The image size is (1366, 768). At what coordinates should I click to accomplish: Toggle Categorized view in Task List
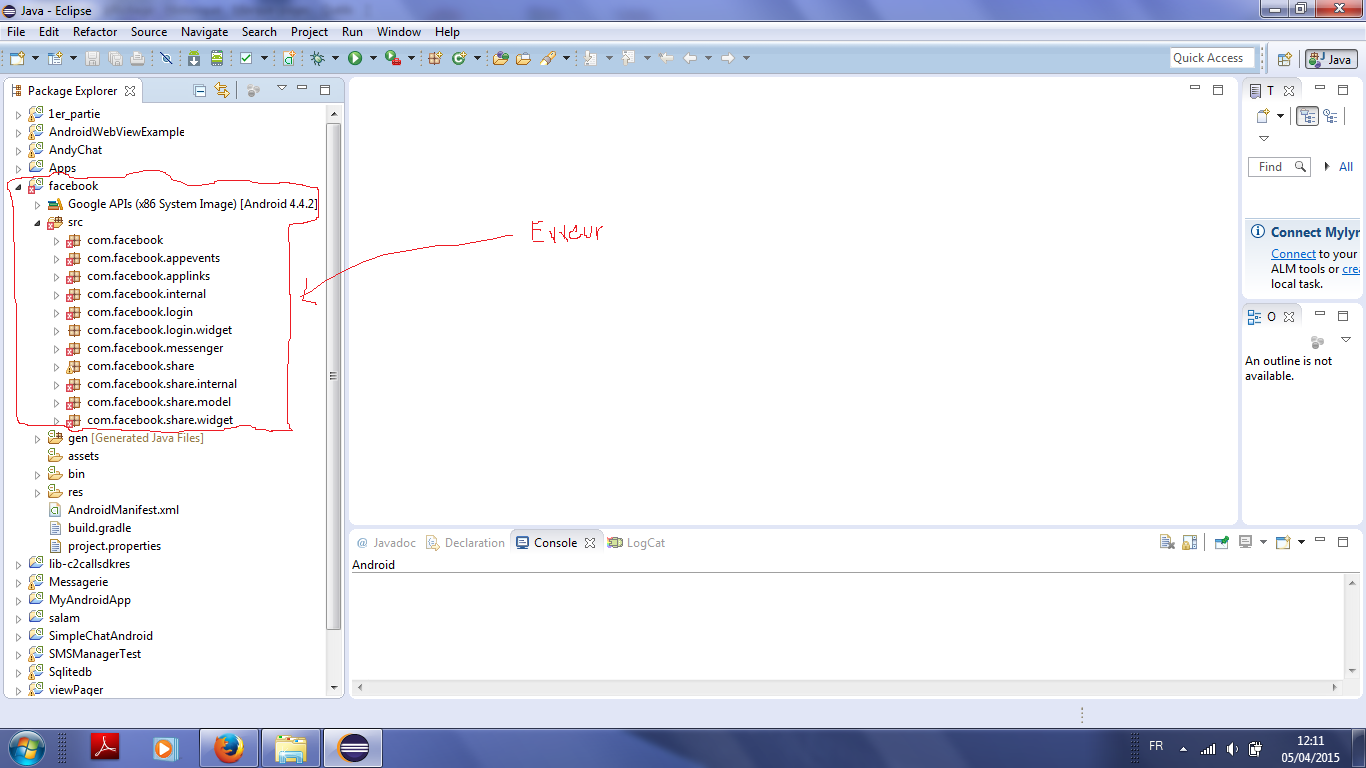click(x=1308, y=116)
